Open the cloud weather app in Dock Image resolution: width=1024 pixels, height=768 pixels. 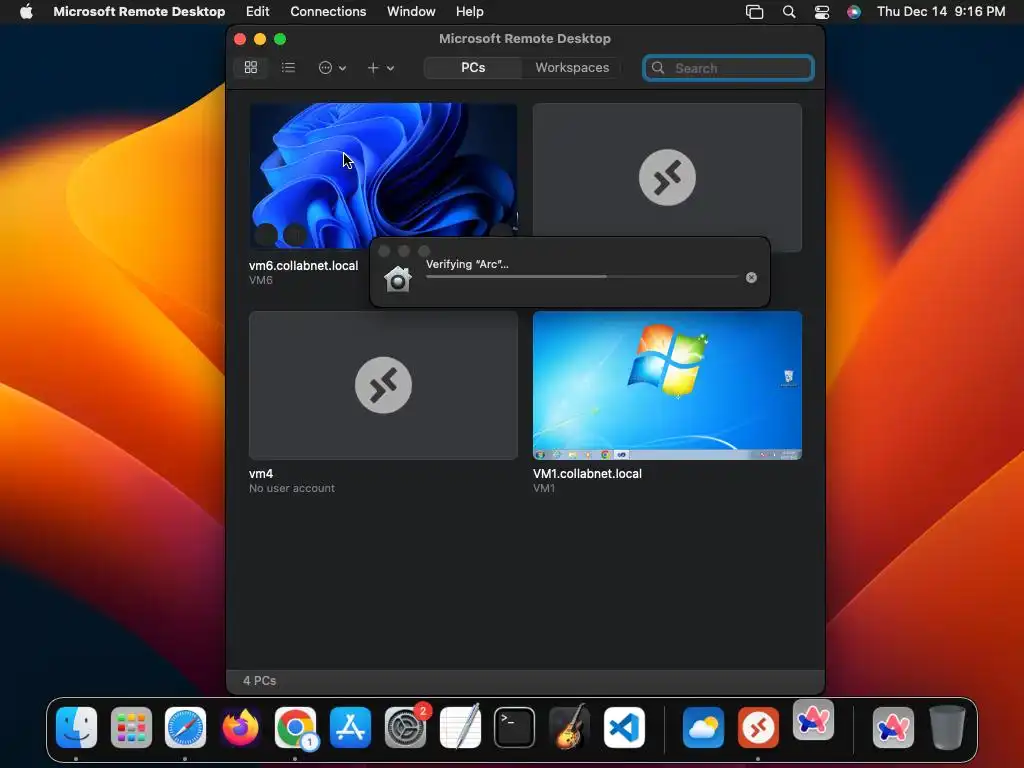pyautogui.click(x=703, y=727)
